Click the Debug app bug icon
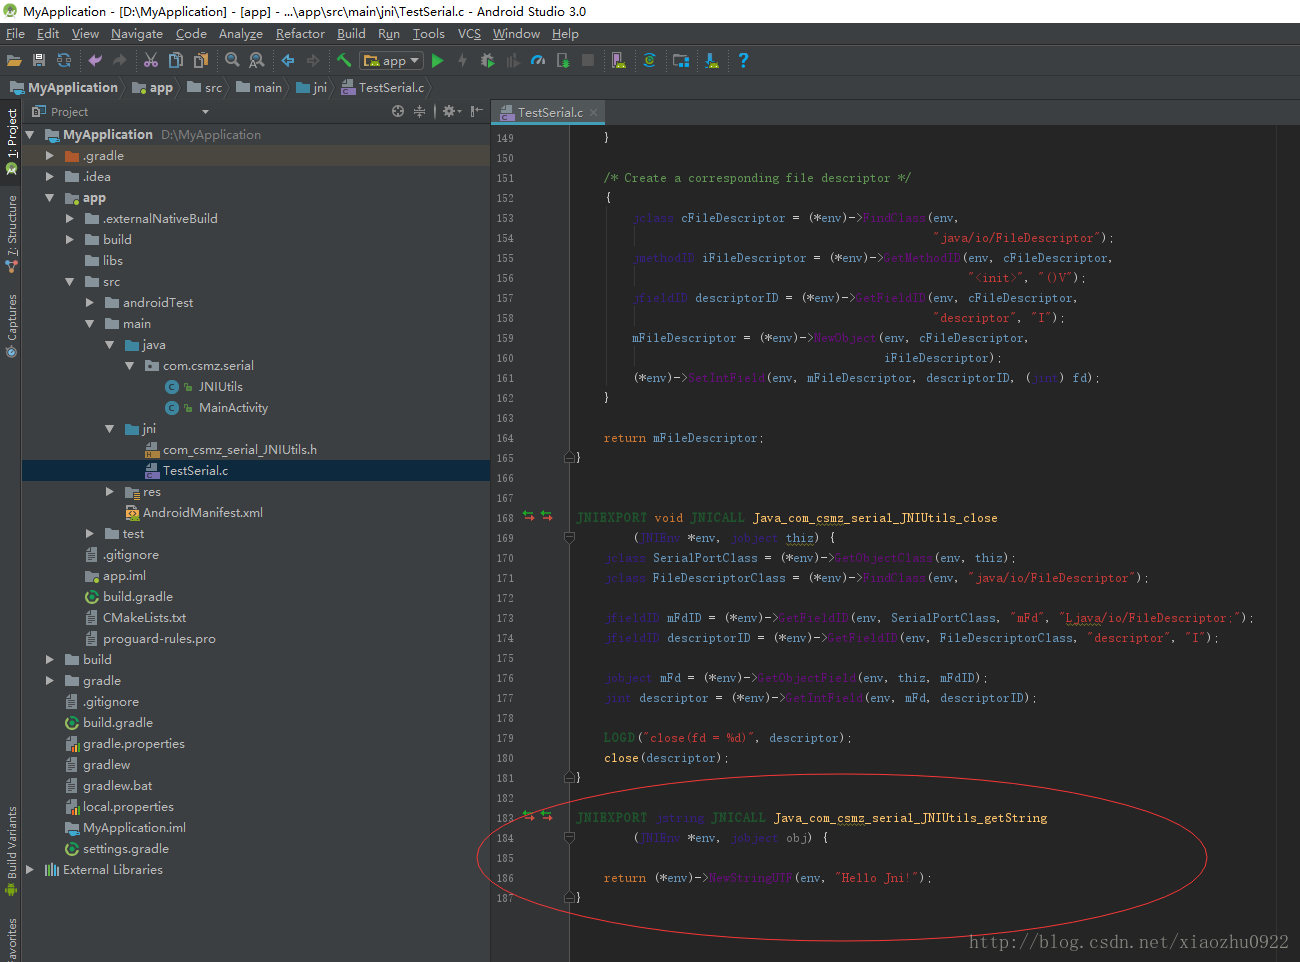Screen dimensions: 1300x962 pyautogui.click(x=487, y=61)
